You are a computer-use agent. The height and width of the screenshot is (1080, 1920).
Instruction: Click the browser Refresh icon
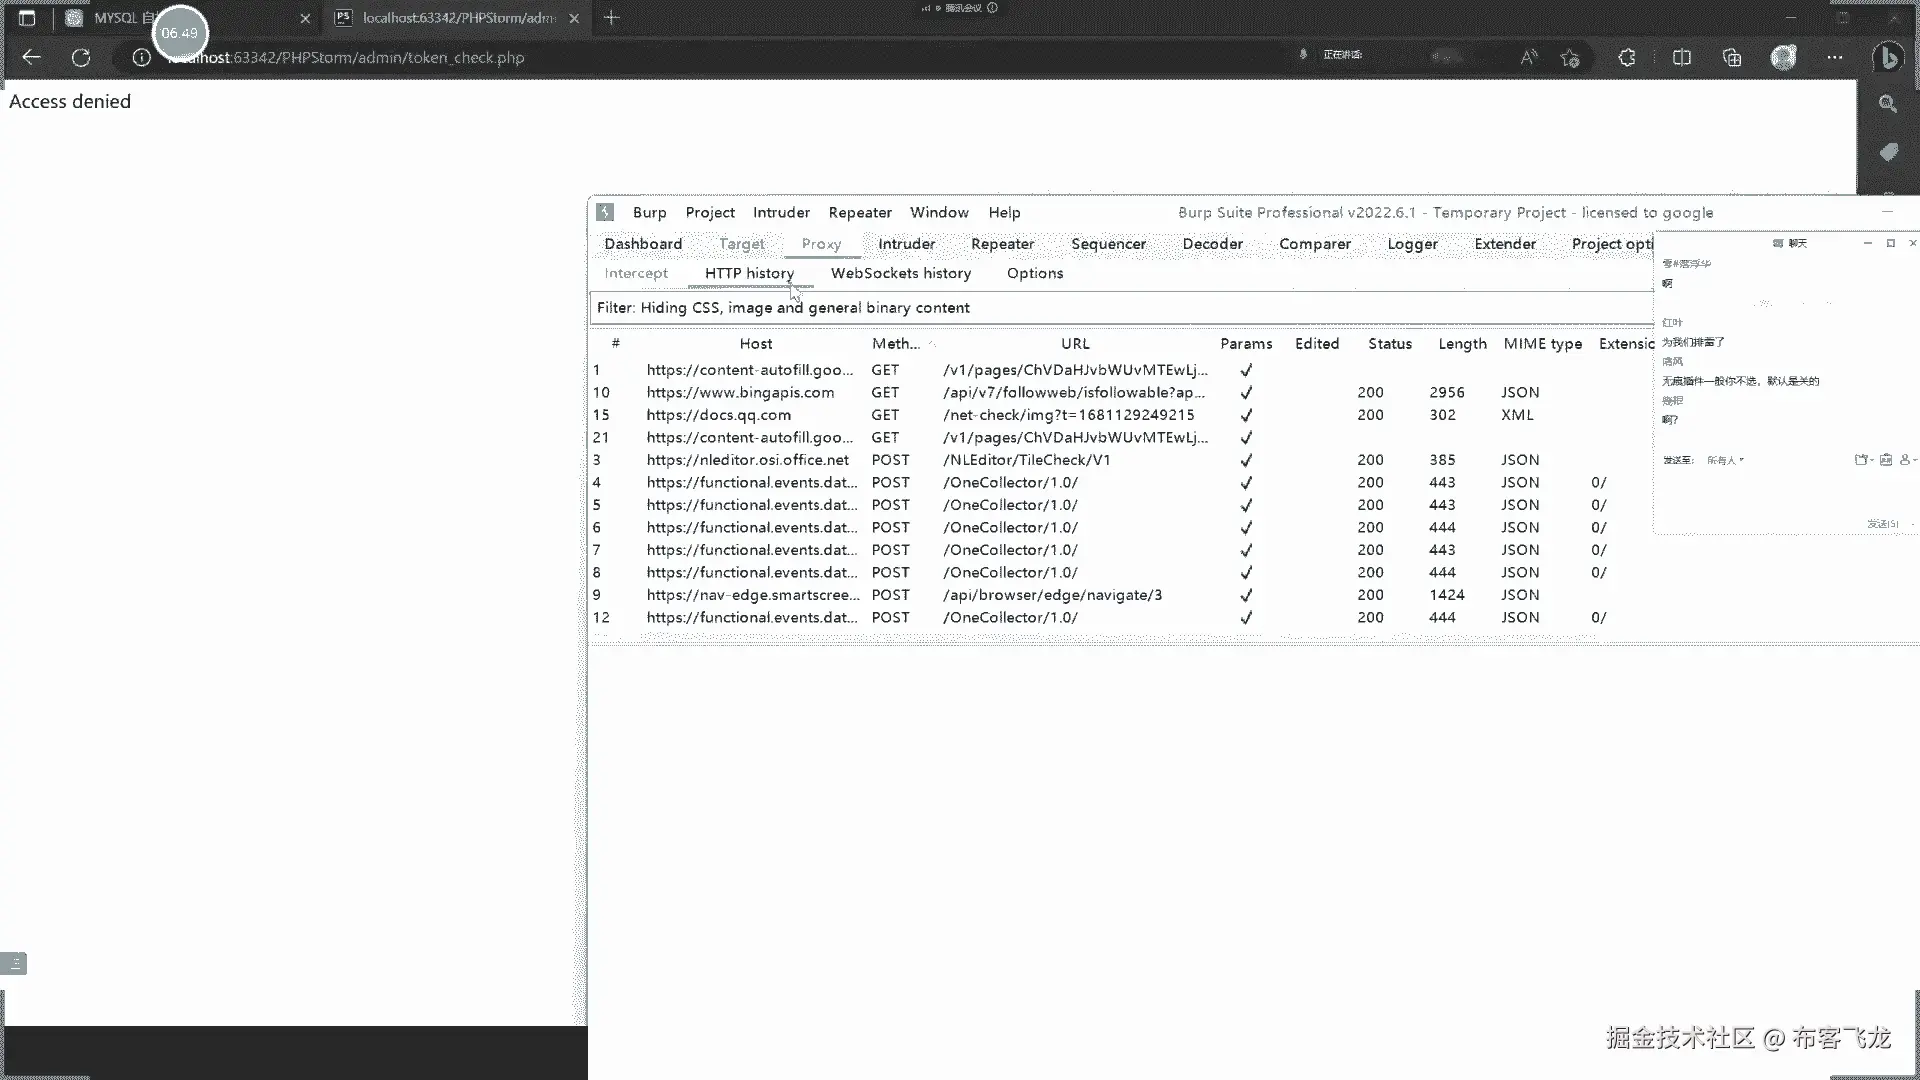click(x=81, y=58)
